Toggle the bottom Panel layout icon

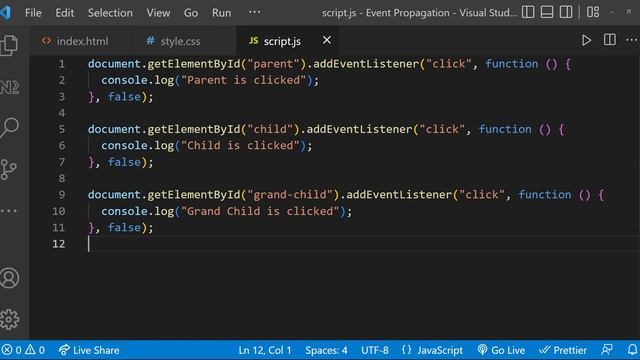pos(547,12)
